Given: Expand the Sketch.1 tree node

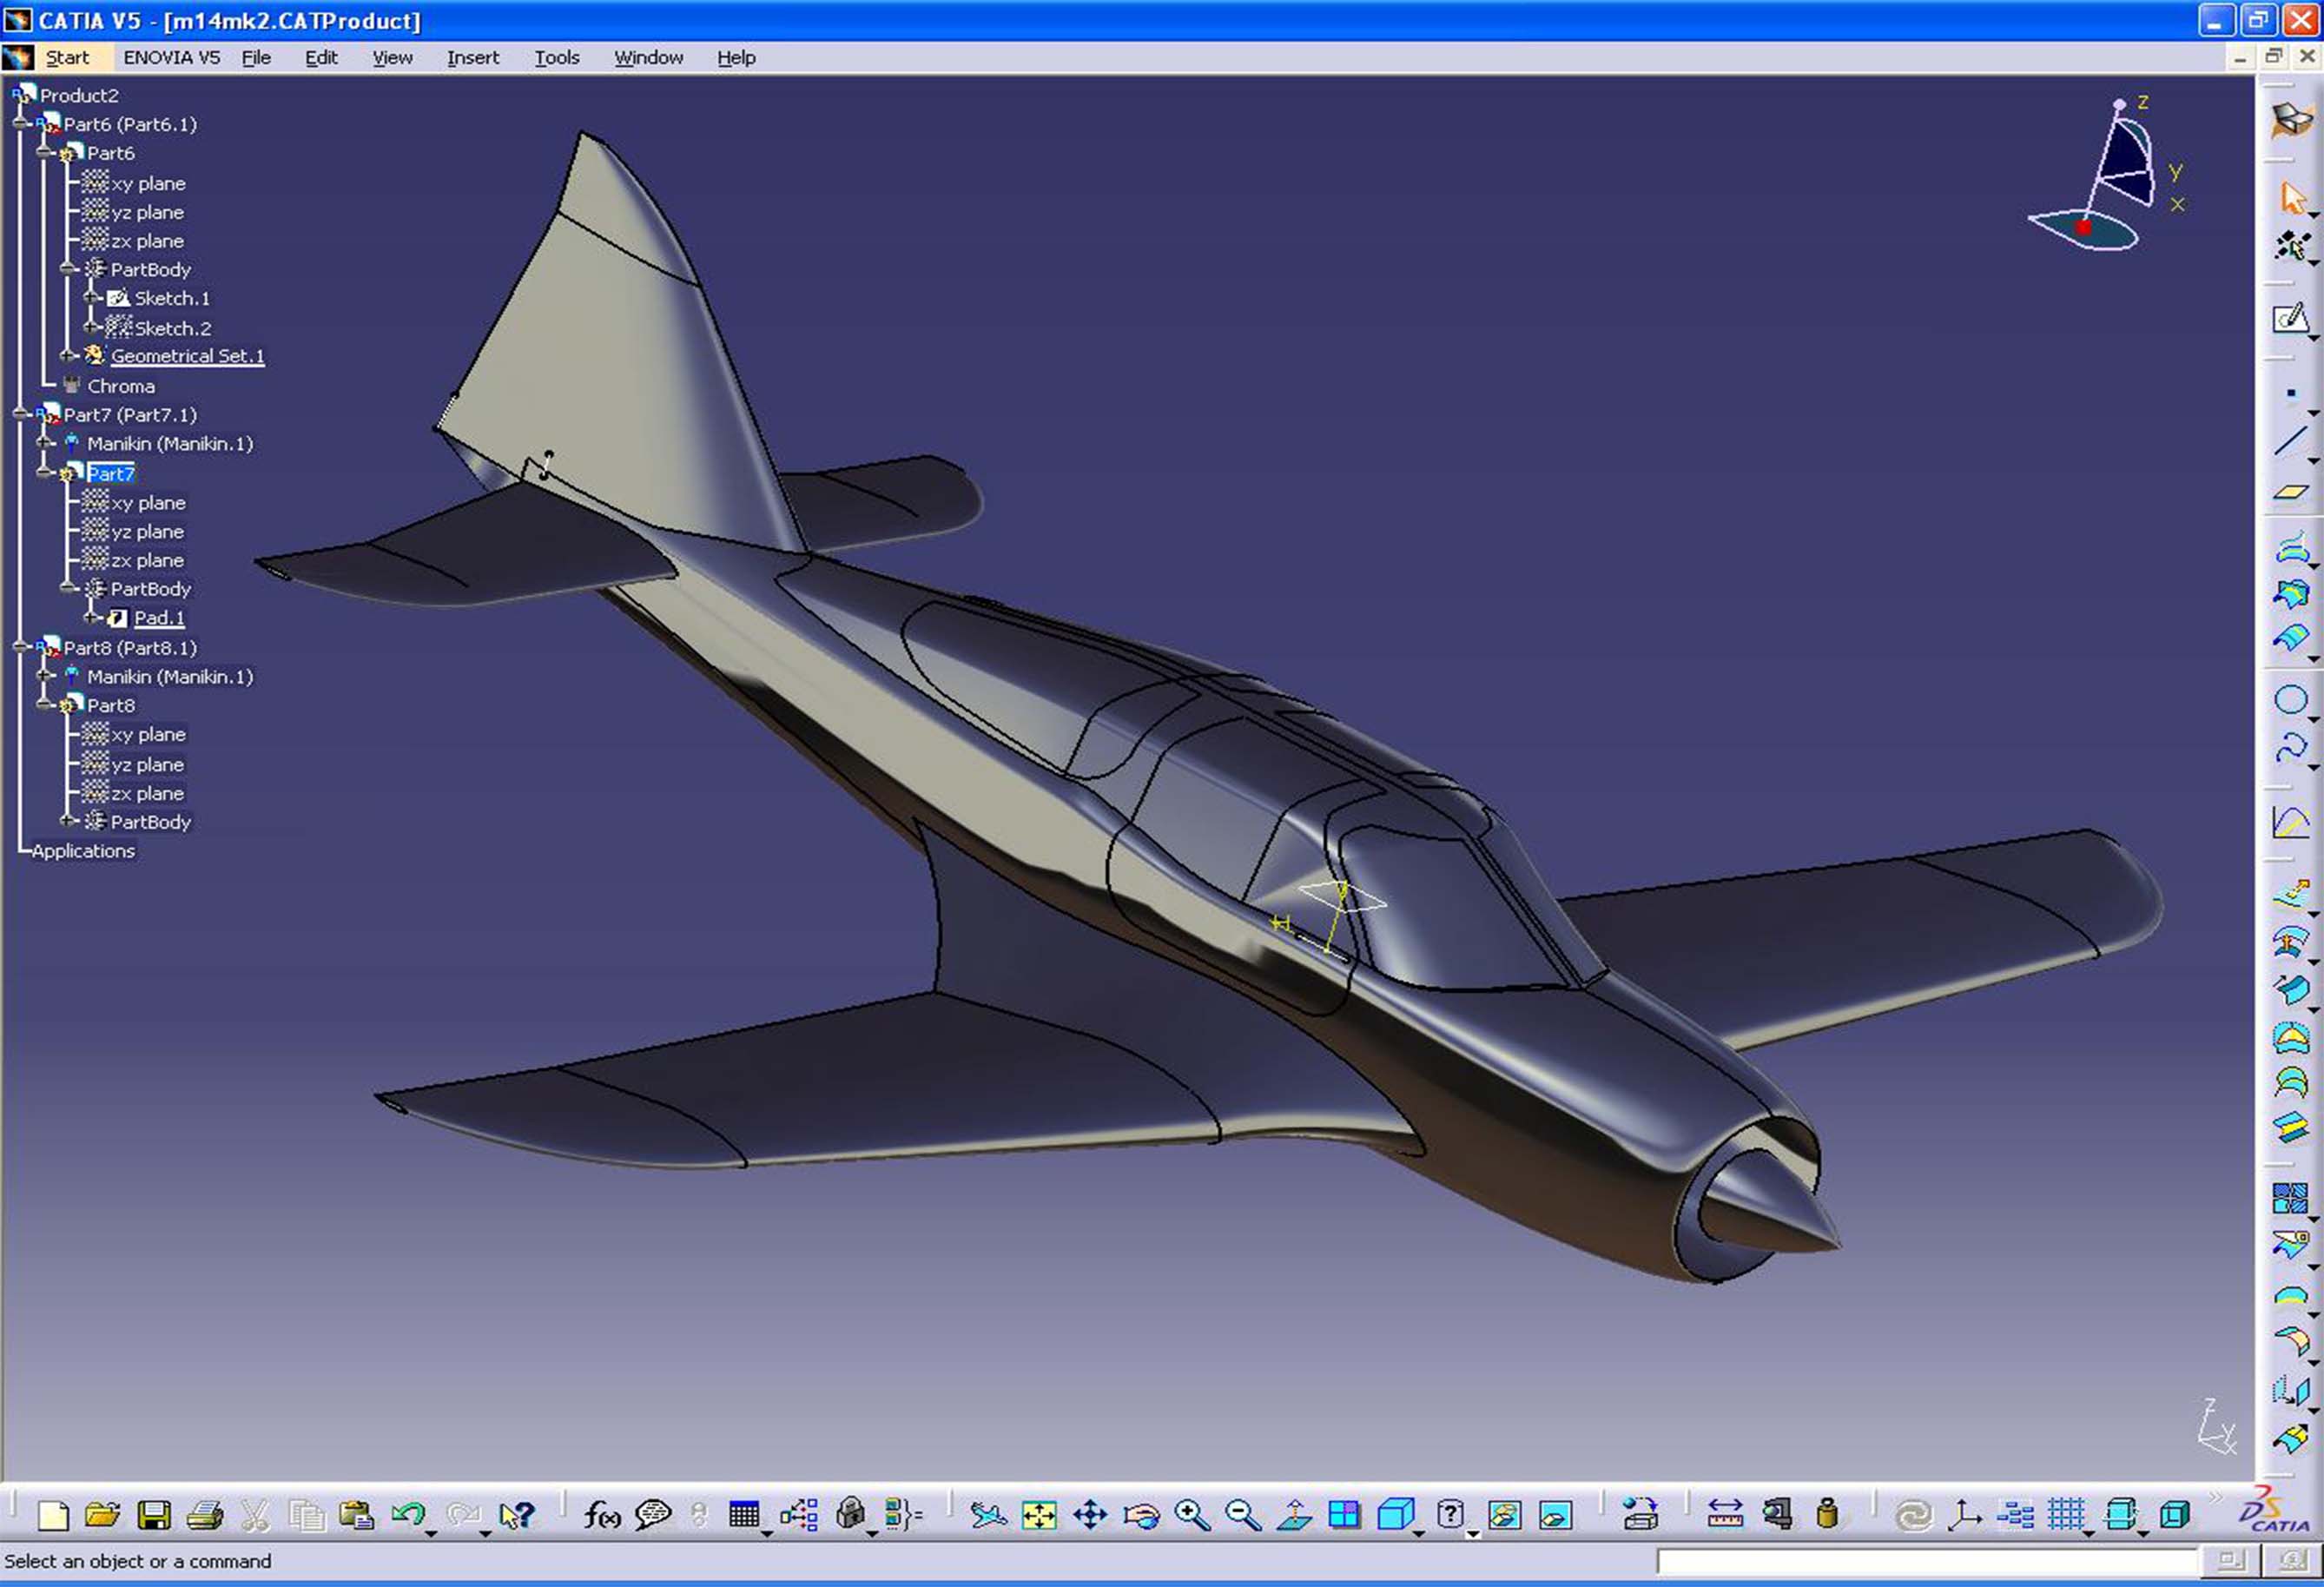Looking at the screenshot, I should [x=93, y=298].
